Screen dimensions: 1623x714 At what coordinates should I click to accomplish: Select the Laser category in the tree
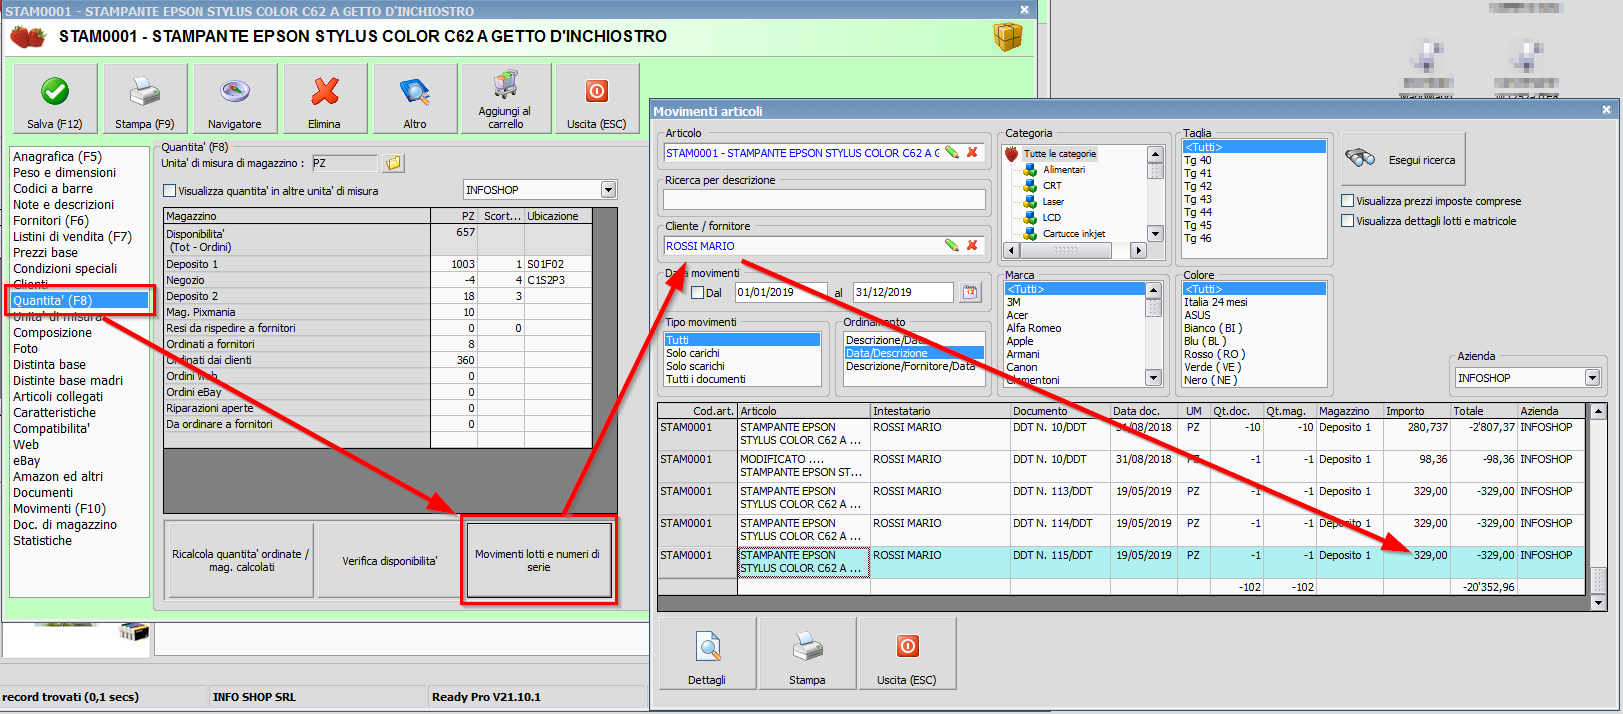[x=1053, y=202]
